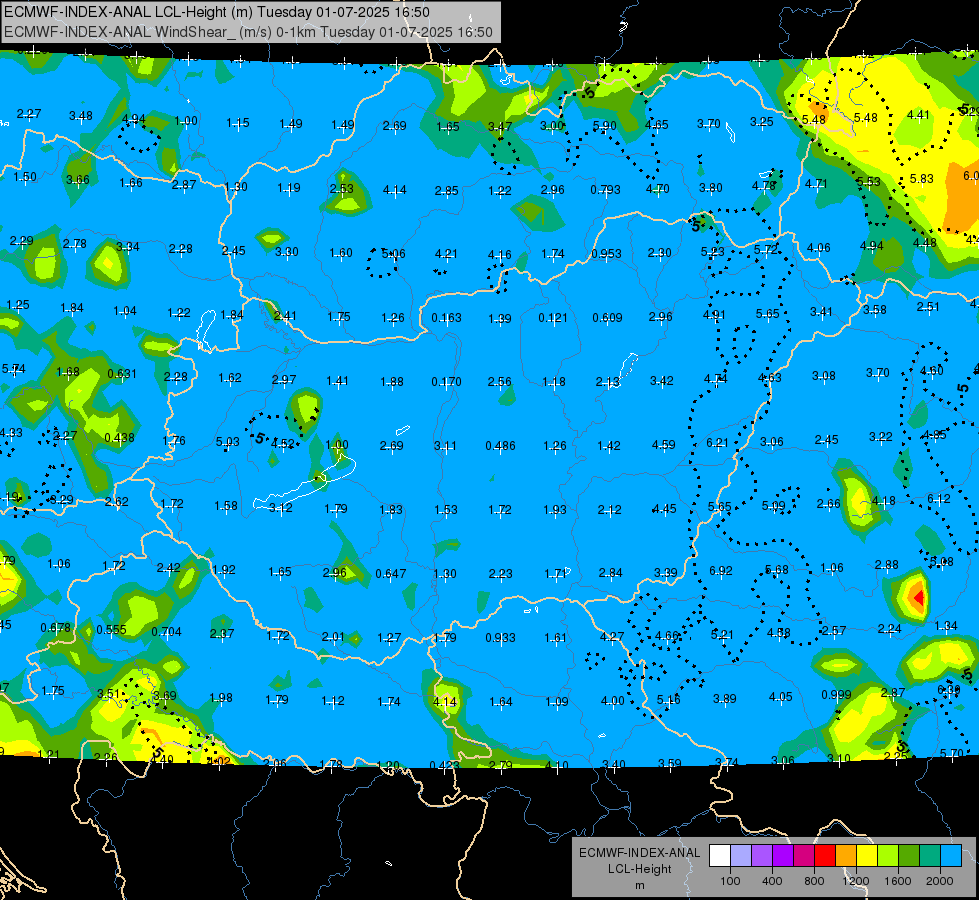Click the wind shear value 0.555
This screenshot has height=900, width=979.
111,630
